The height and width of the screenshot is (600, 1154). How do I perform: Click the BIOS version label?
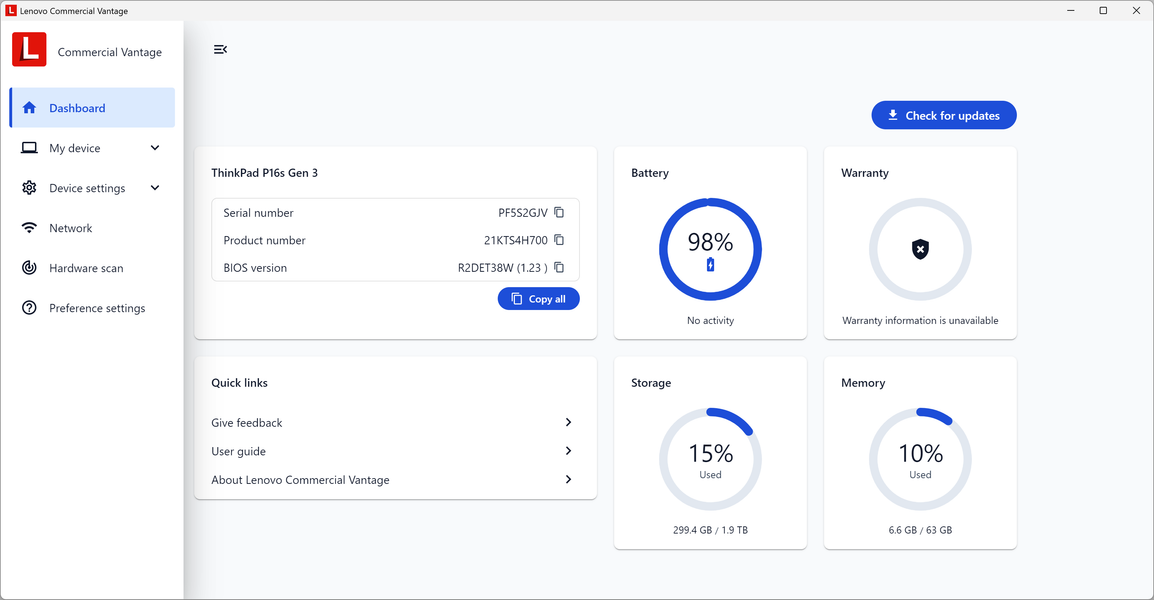tap(255, 268)
